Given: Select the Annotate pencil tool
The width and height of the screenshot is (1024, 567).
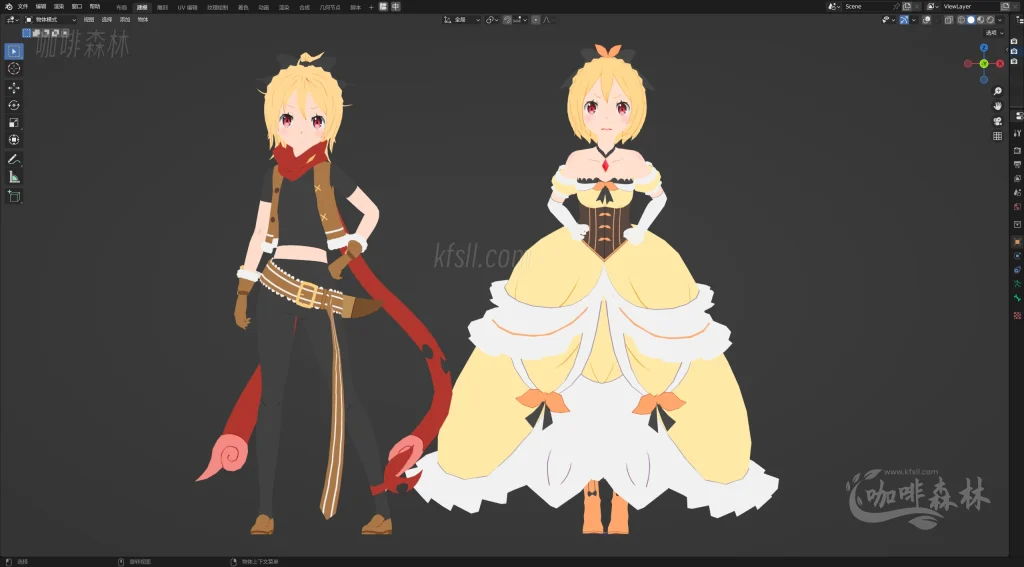Looking at the screenshot, I should [14, 159].
